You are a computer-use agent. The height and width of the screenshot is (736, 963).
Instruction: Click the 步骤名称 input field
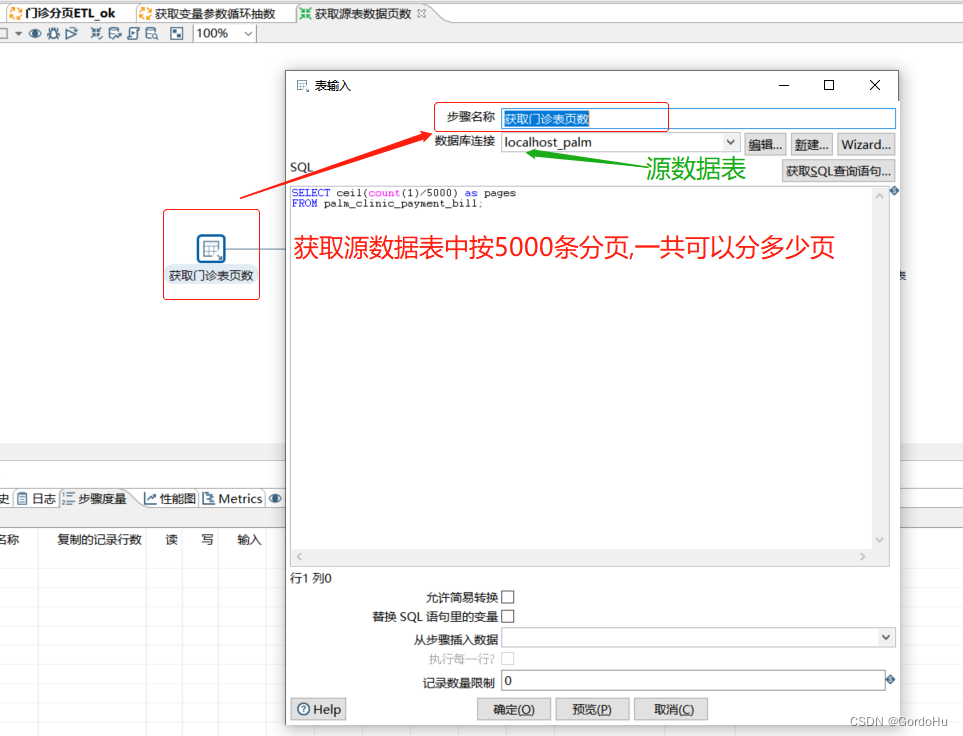pyautogui.click(x=698, y=119)
